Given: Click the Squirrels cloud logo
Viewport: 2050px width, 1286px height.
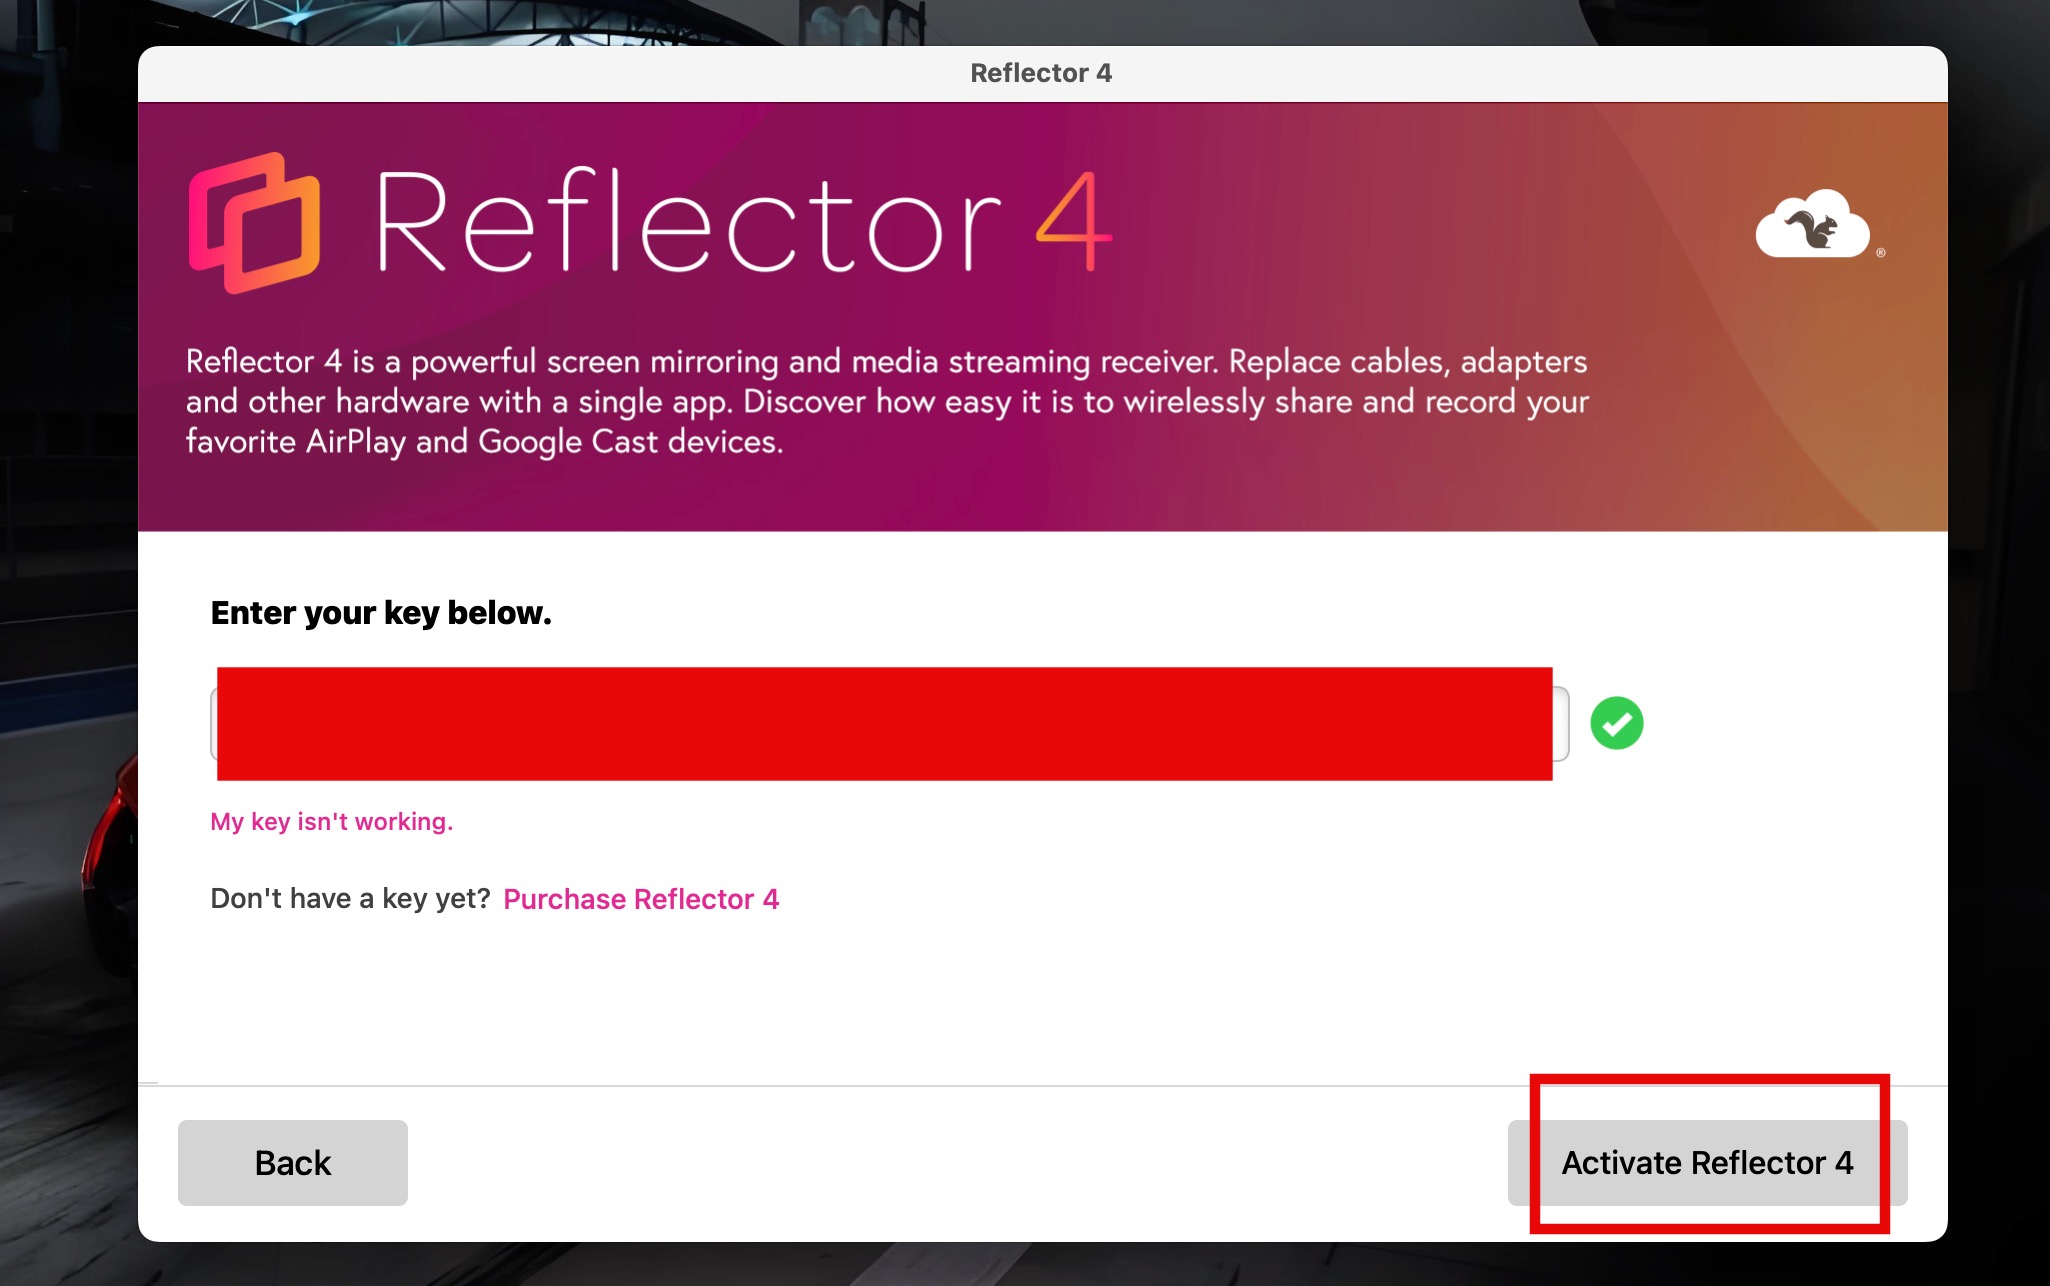Looking at the screenshot, I should 1812,224.
